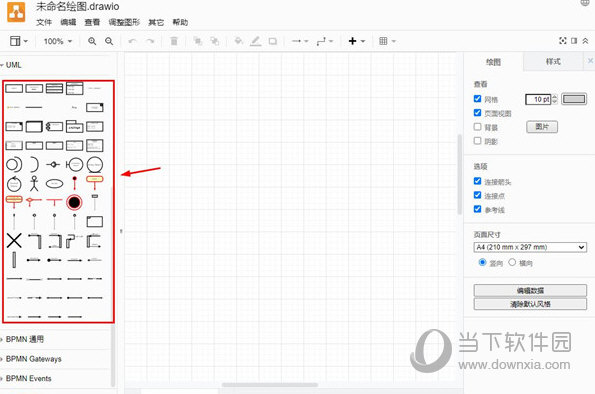The width and height of the screenshot is (595, 394).
Task: Open the 查看 view menu
Action: click(92, 22)
